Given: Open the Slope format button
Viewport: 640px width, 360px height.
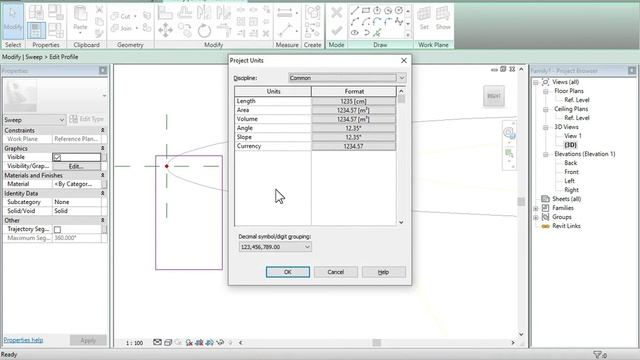Looking at the screenshot, I should point(353,137).
